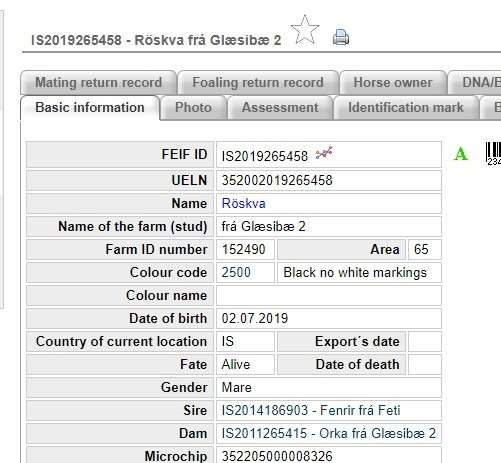Go to the Assessment tab
501x463 pixels.
tap(280, 108)
